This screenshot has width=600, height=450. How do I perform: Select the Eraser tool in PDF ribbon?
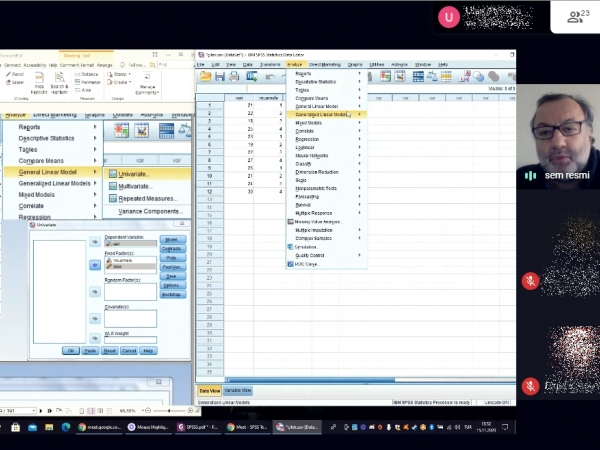point(15,82)
